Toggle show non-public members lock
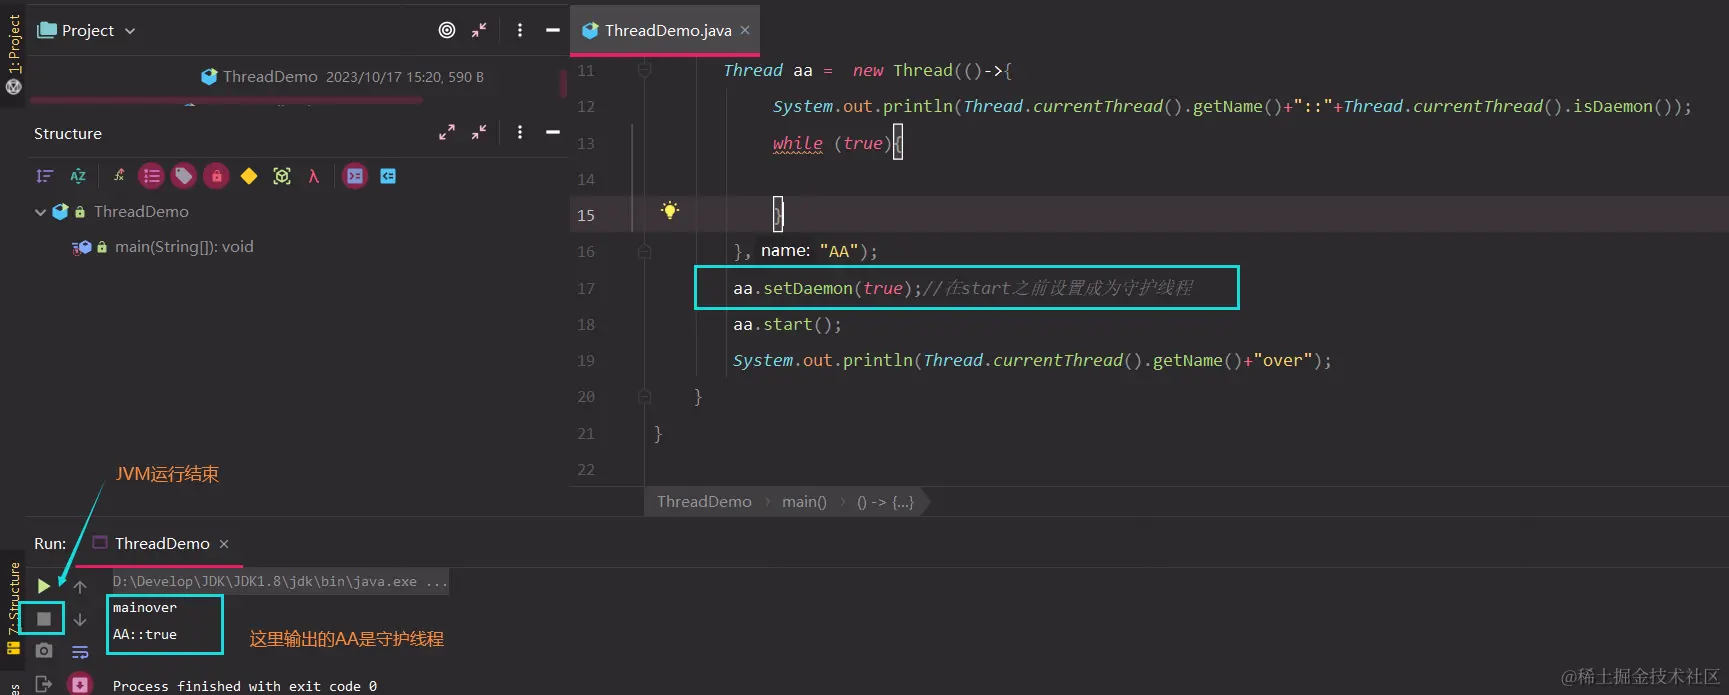The height and width of the screenshot is (695, 1729). pos(216,176)
